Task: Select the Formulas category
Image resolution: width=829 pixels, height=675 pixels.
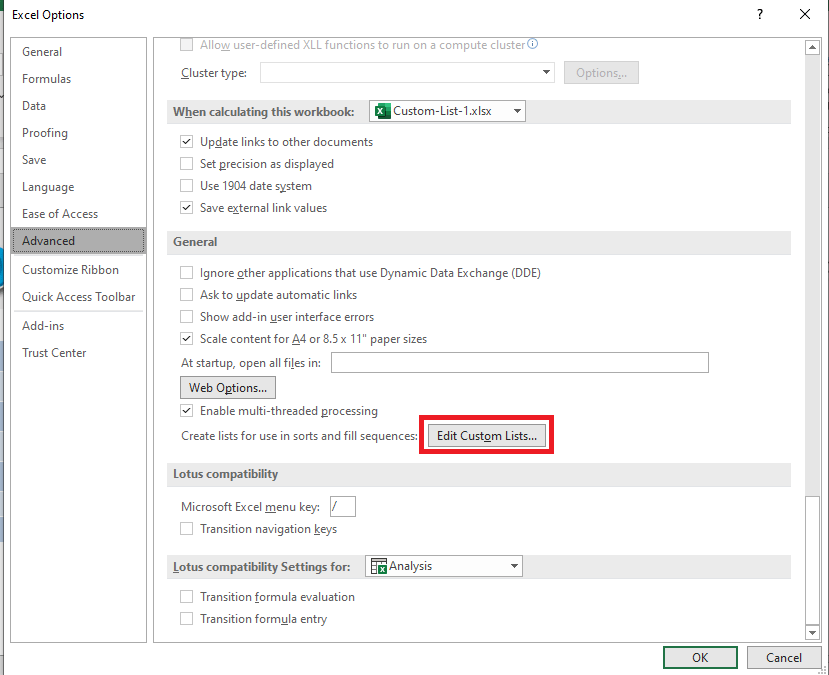Action: 47,79
